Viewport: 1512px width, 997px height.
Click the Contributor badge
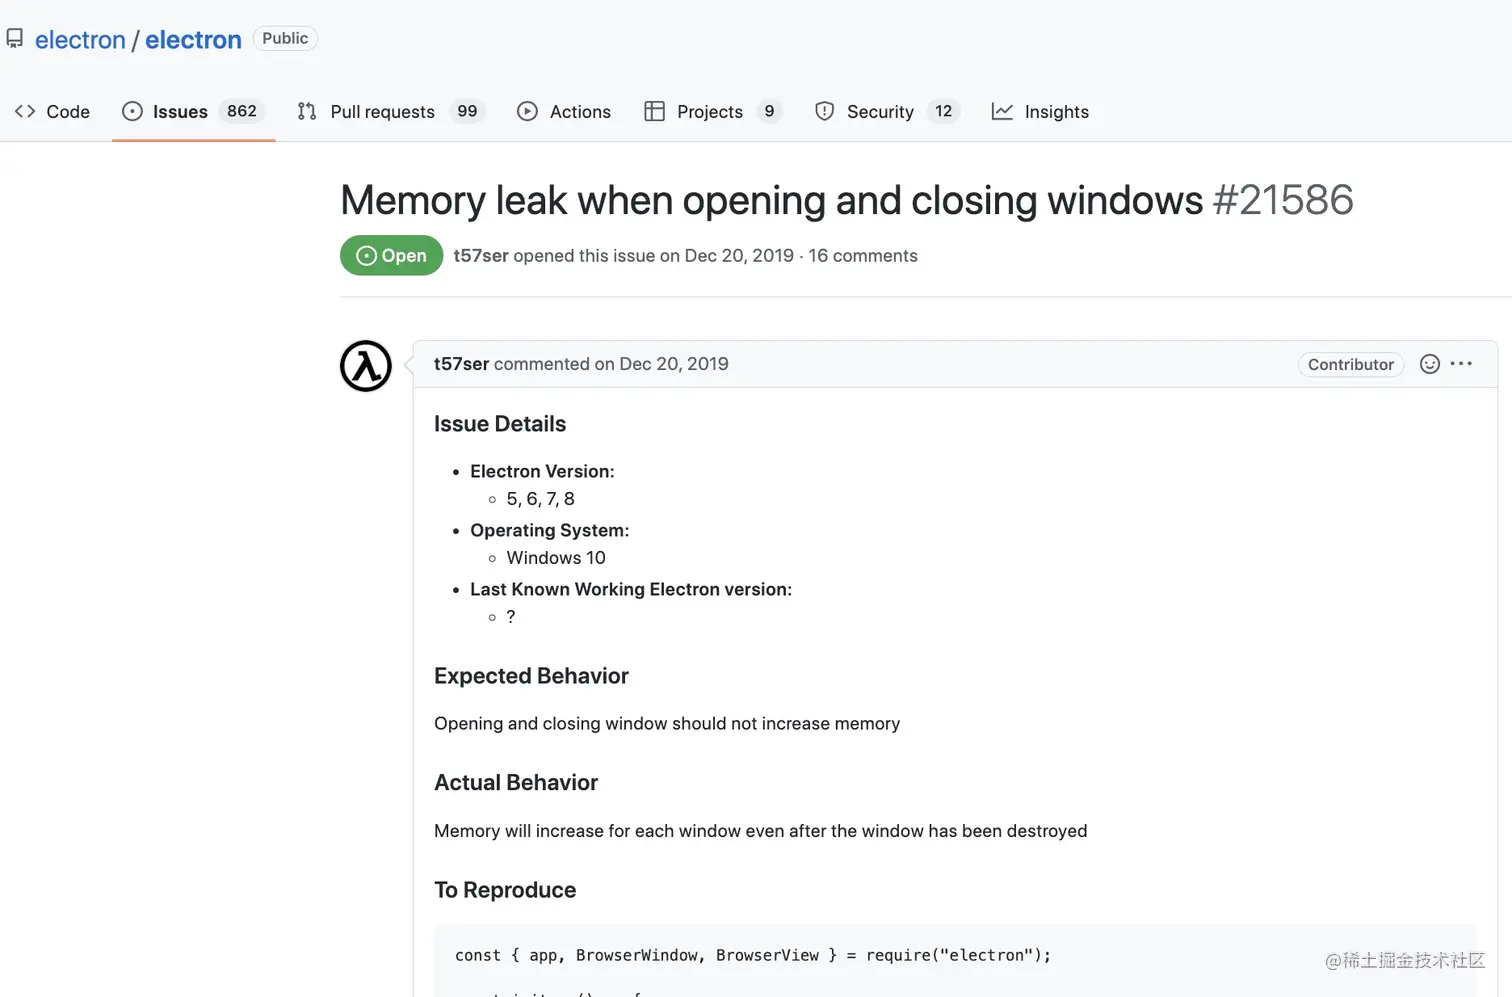pyautogui.click(x=1351, y=364)
